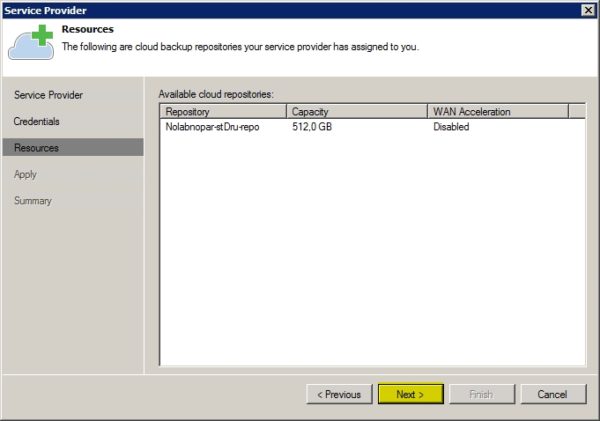Click the cloud plus wizard icon
The width and height of the screenshot is (600, 421).
pyautogui.click(x=31, y=42)
